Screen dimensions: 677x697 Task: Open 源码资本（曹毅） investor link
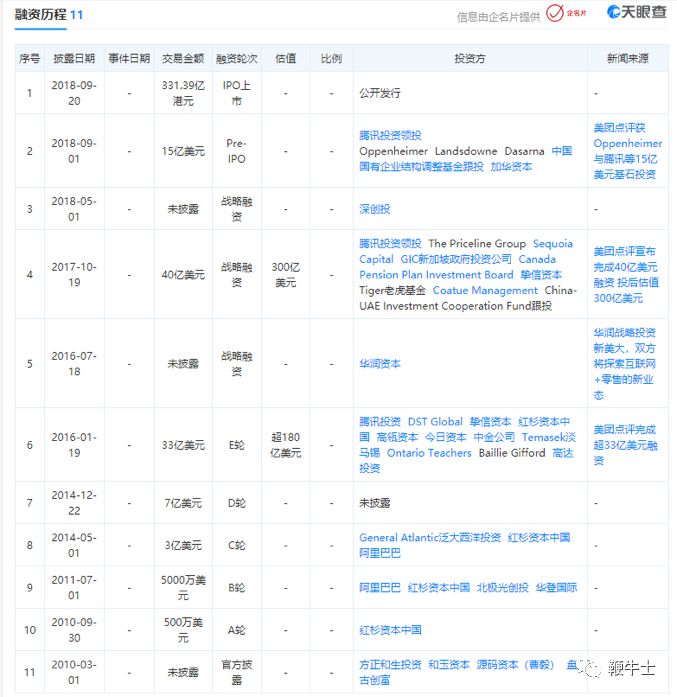point(515,665)
